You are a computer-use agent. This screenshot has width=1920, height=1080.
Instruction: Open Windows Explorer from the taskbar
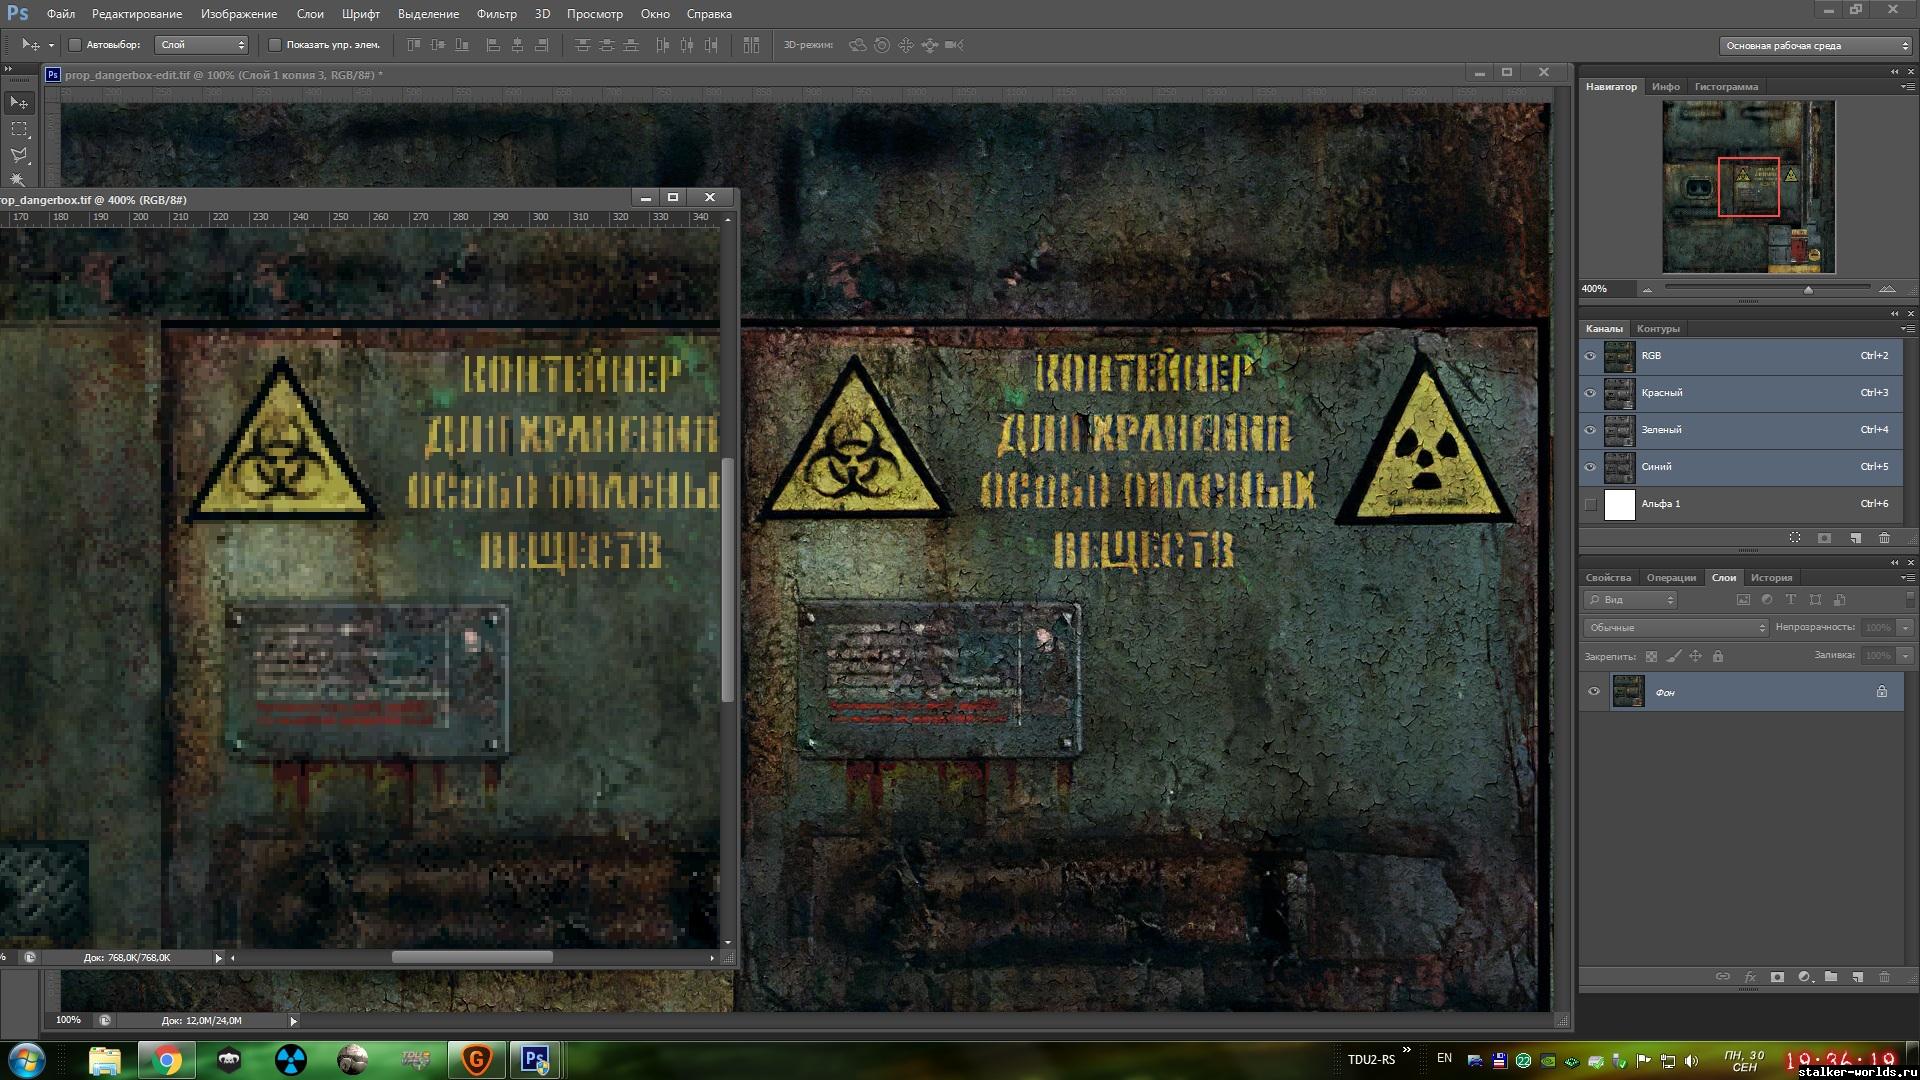104,1060
